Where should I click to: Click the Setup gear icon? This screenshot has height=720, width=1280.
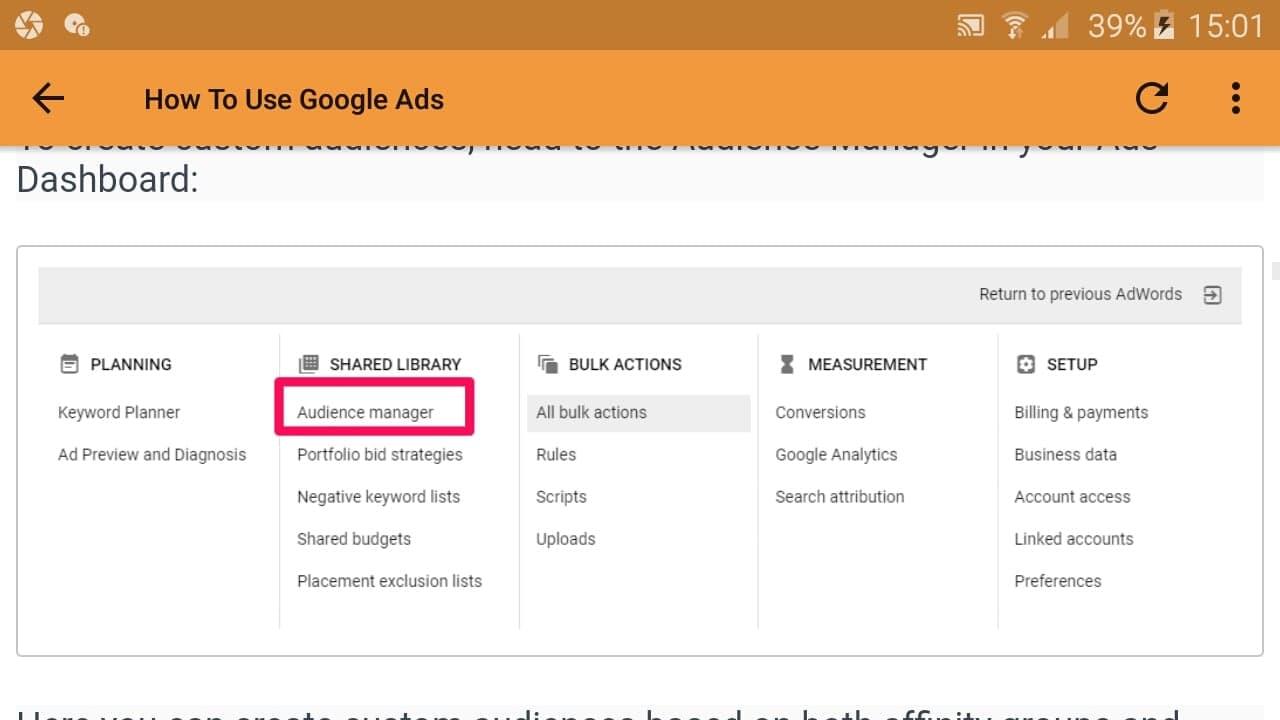(x=1026, y=364)
